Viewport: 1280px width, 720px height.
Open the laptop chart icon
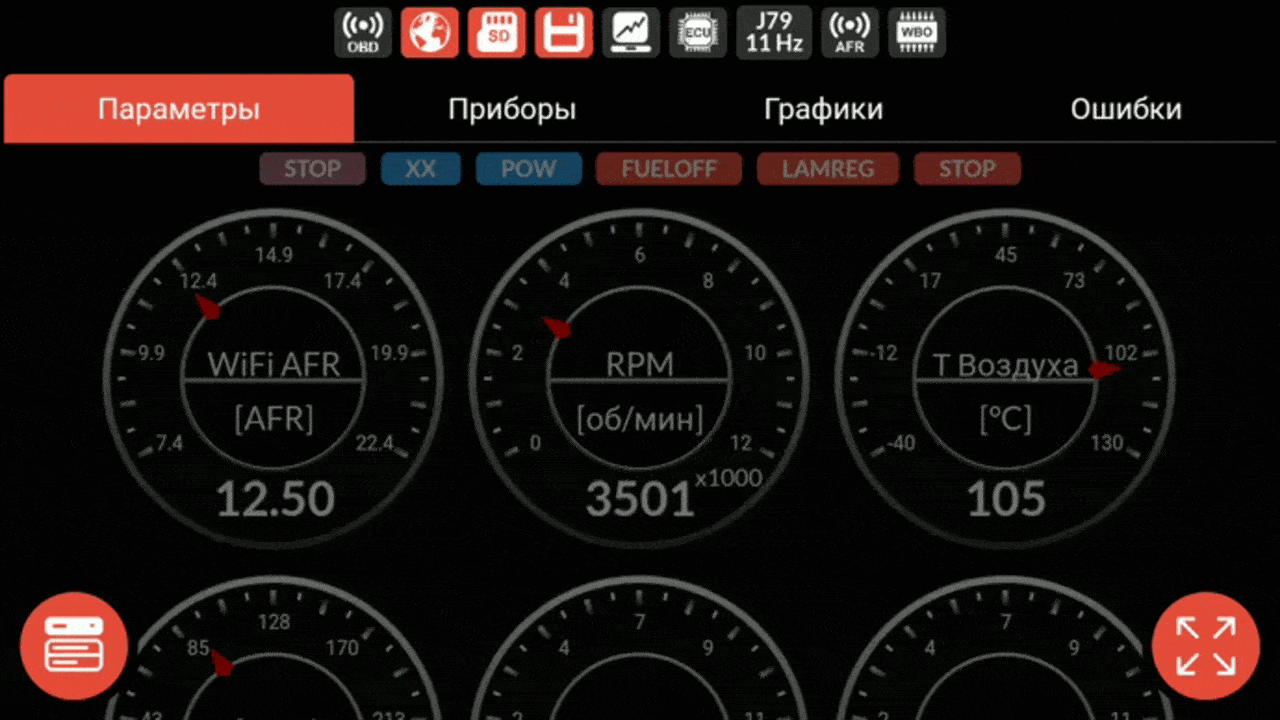click(x=631, y=33)
